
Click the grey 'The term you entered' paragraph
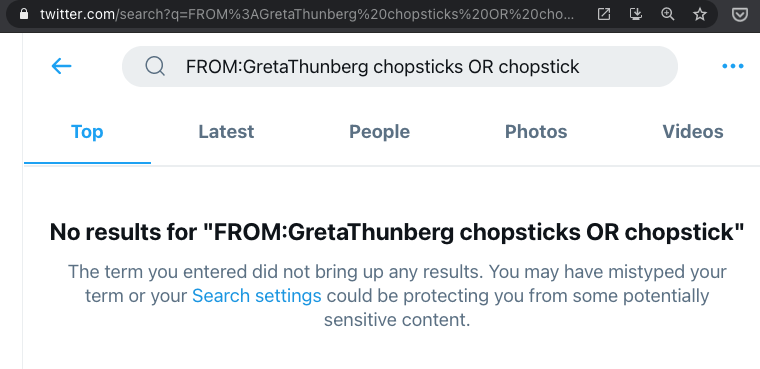click(397, 295)
